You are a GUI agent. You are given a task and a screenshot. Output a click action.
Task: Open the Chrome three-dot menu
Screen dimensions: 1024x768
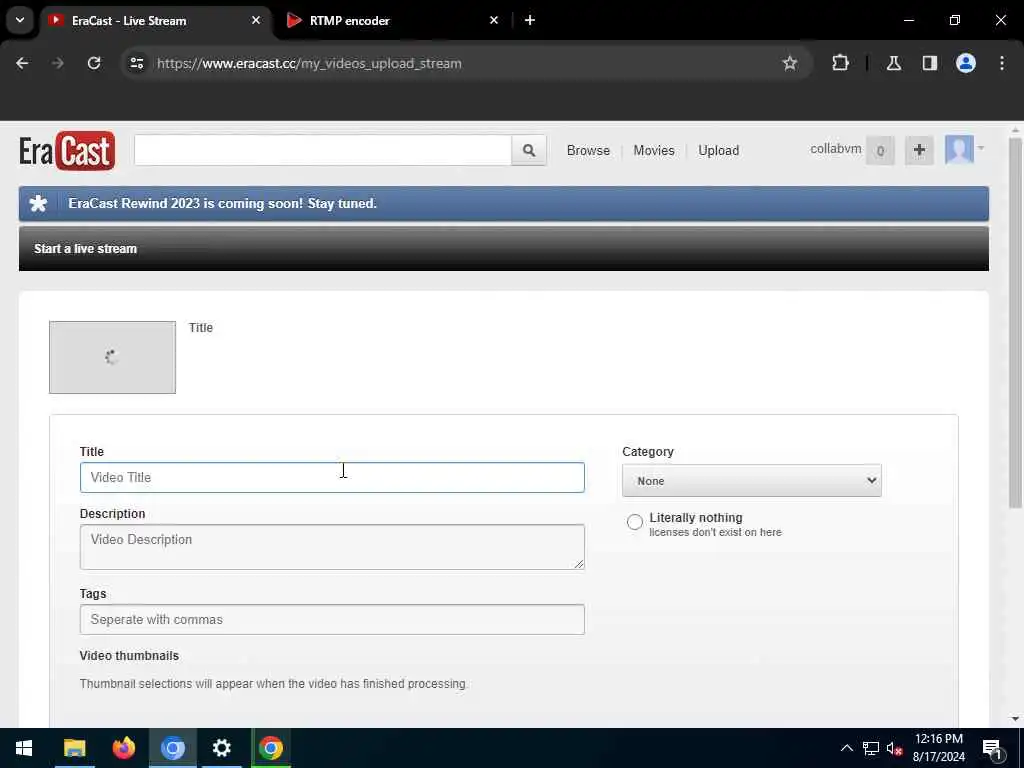pyautogui.click(x=1002, y=63)
